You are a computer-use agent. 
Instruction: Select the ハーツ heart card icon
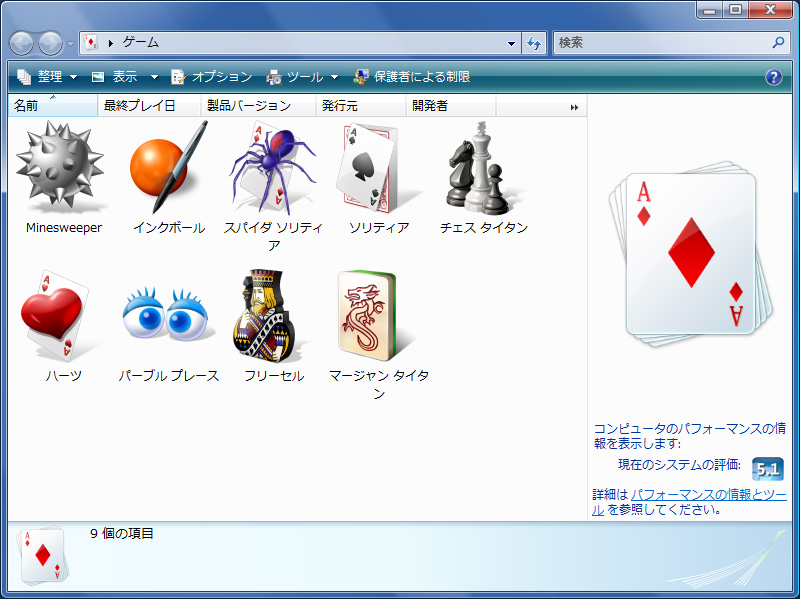[55, 315]
